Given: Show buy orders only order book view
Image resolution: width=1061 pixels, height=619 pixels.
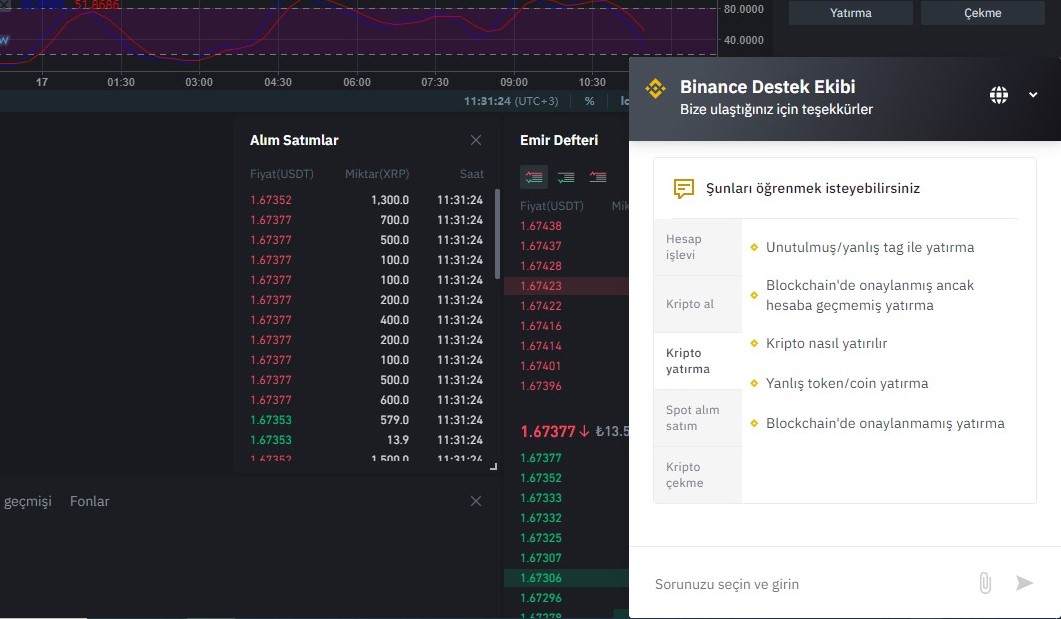Looking at the screenshot, I should click(x=566, y=177).
